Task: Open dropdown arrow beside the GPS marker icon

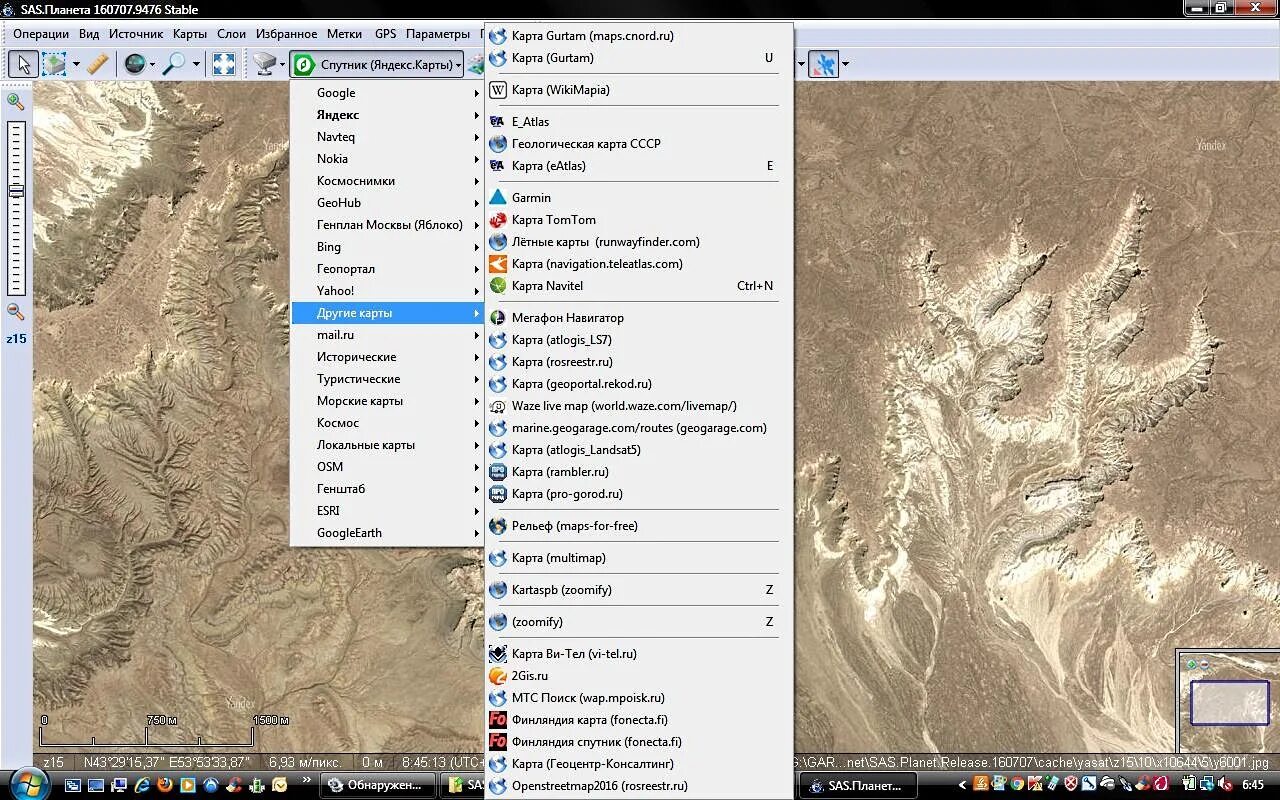Action: click(846, 65)
